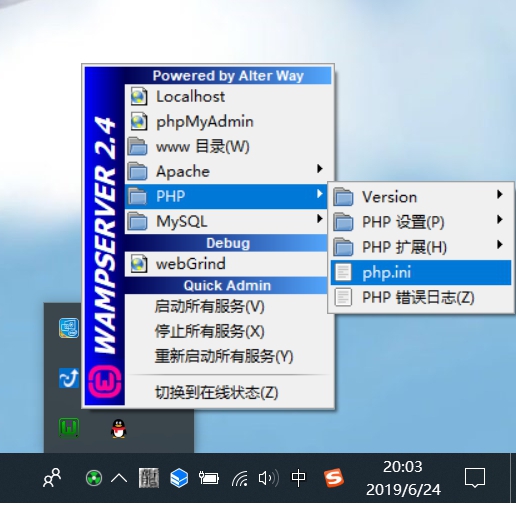
Task: Click the folder icon beside Apache
Action: [x=137, y=171]
